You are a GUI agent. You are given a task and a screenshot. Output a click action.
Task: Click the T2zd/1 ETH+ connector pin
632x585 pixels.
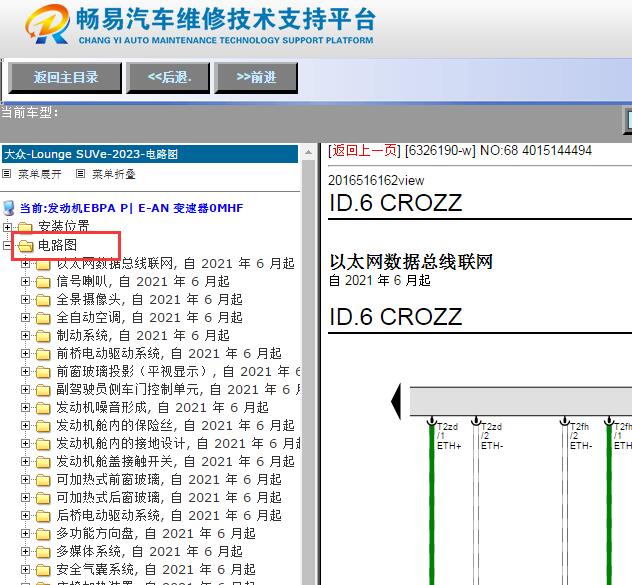coord(432,422)
